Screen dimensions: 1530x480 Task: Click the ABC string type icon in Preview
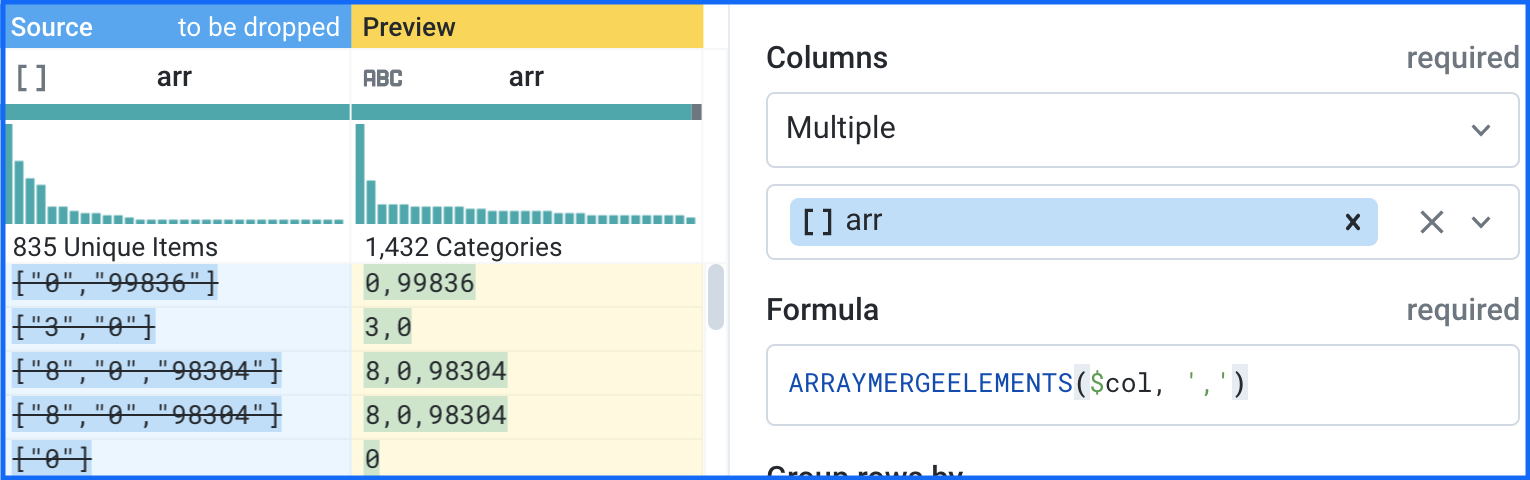click(x=383, y=78)
